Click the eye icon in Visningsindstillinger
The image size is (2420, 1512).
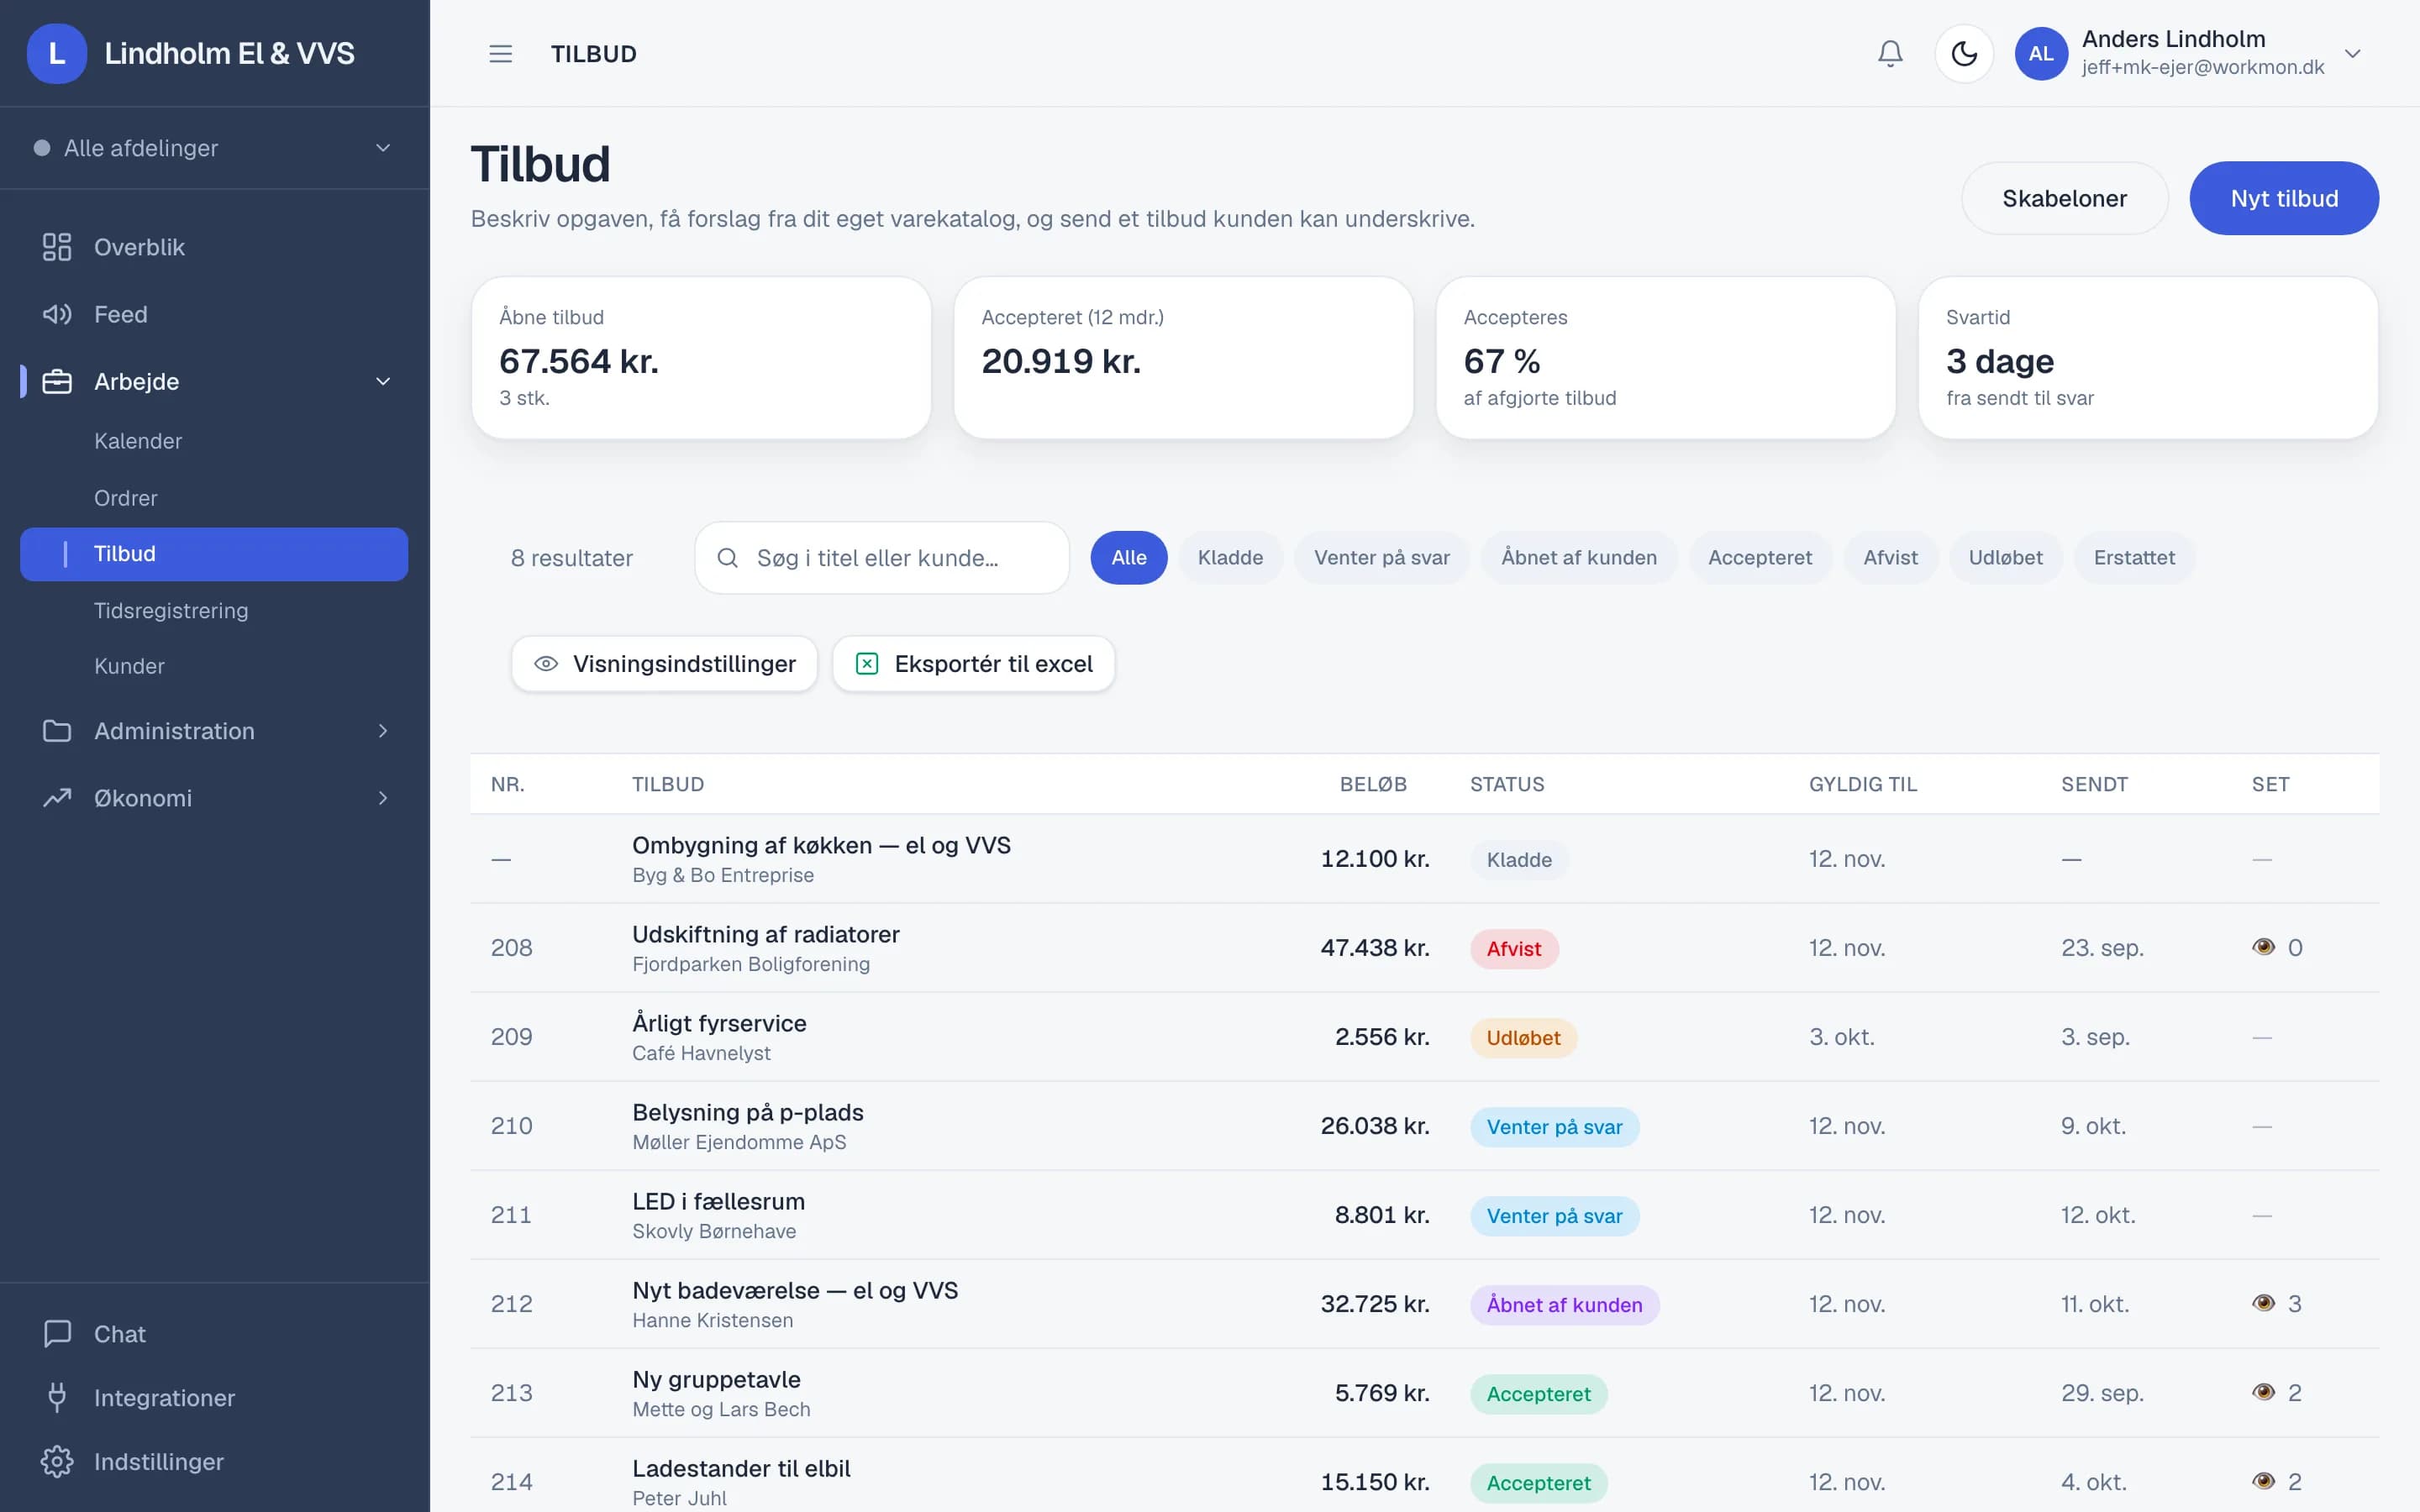546,664
